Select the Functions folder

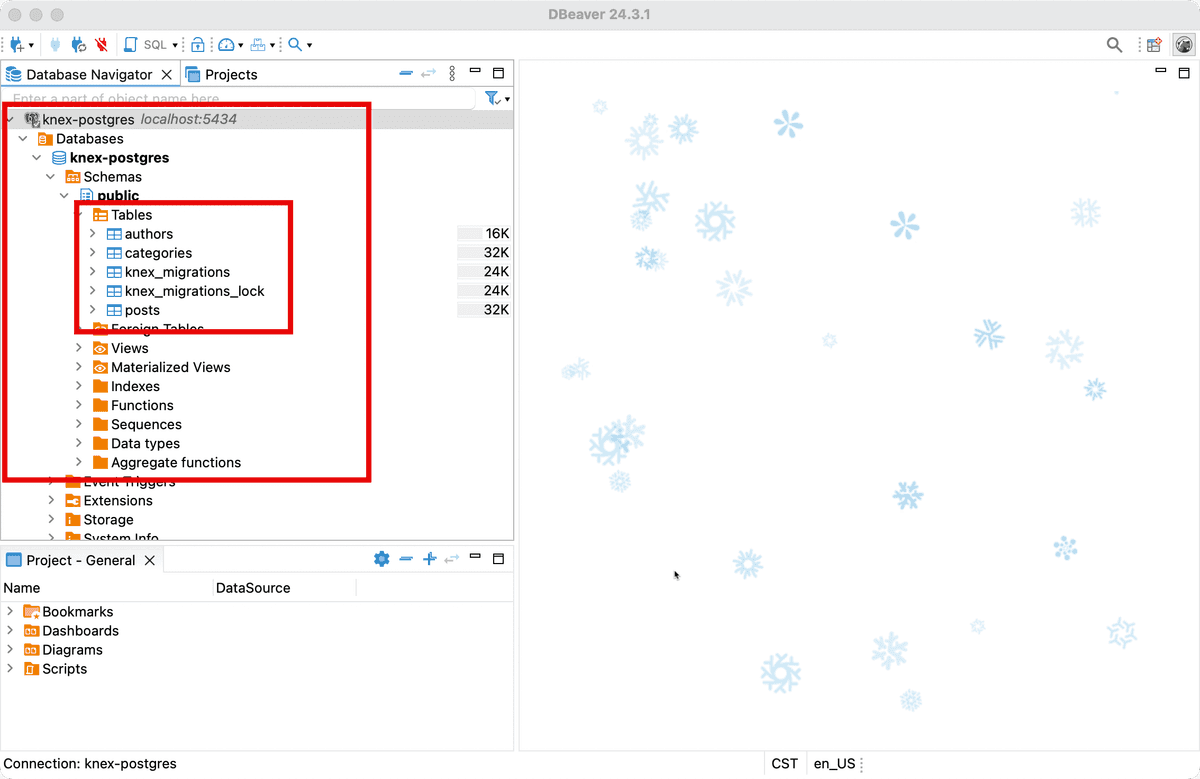(x=142, y=405)
